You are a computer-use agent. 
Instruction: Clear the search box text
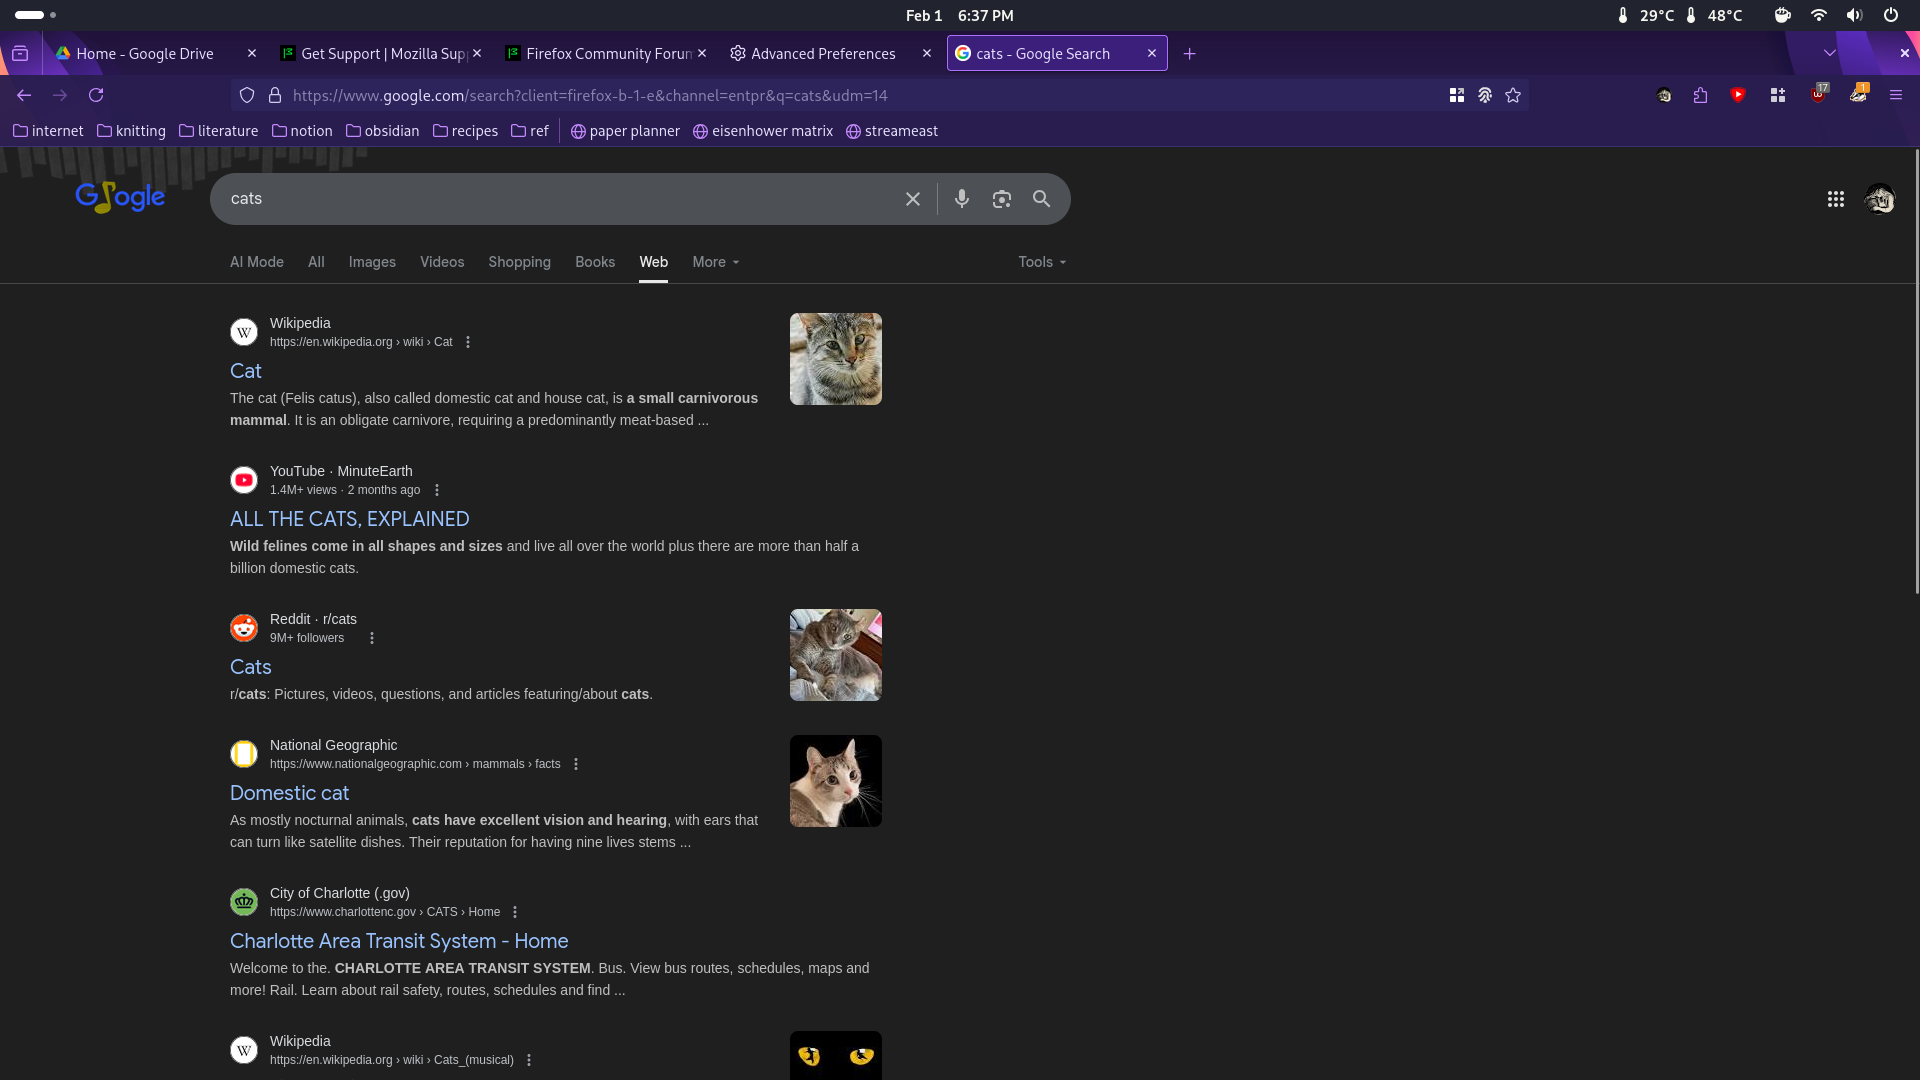tap(912, 199)
